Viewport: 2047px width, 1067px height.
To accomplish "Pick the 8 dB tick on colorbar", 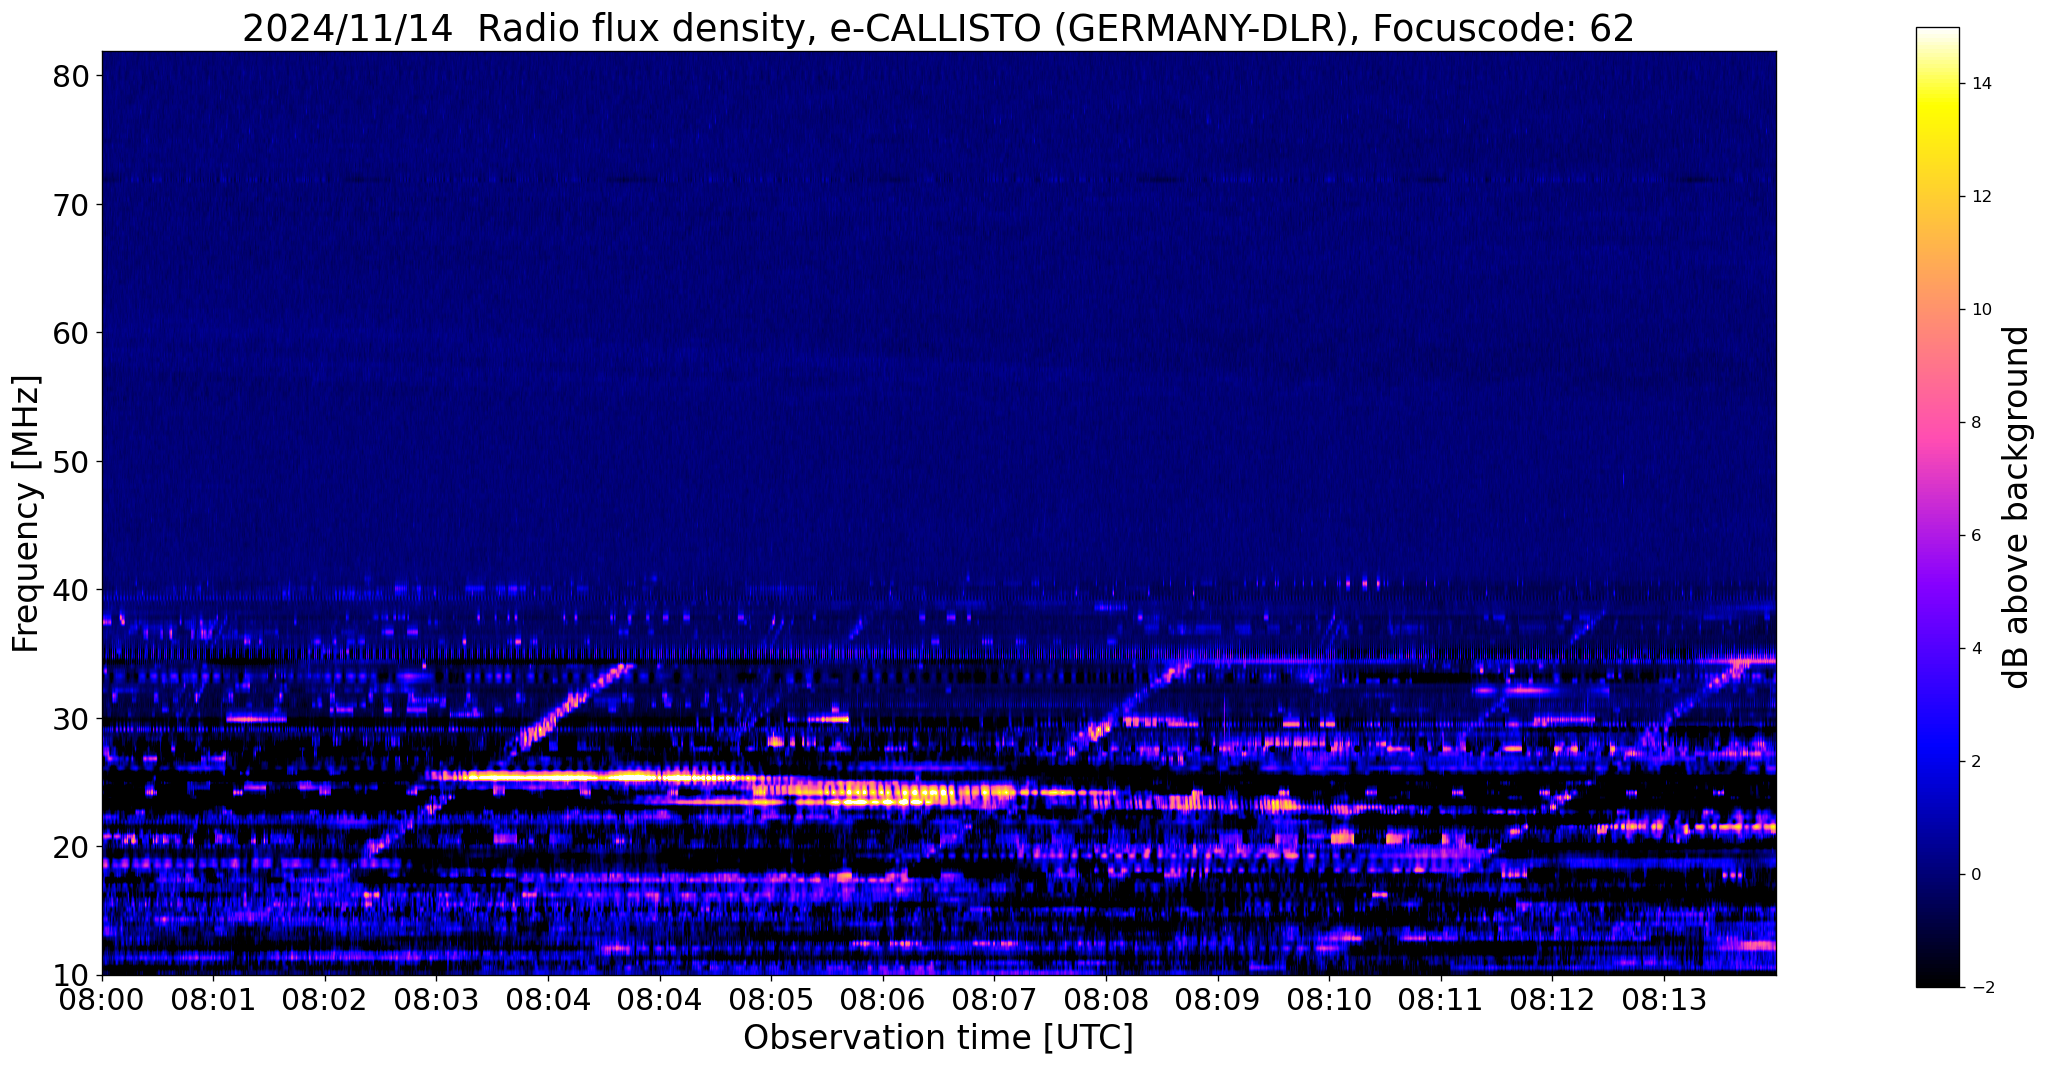I will pos(1975,423).
